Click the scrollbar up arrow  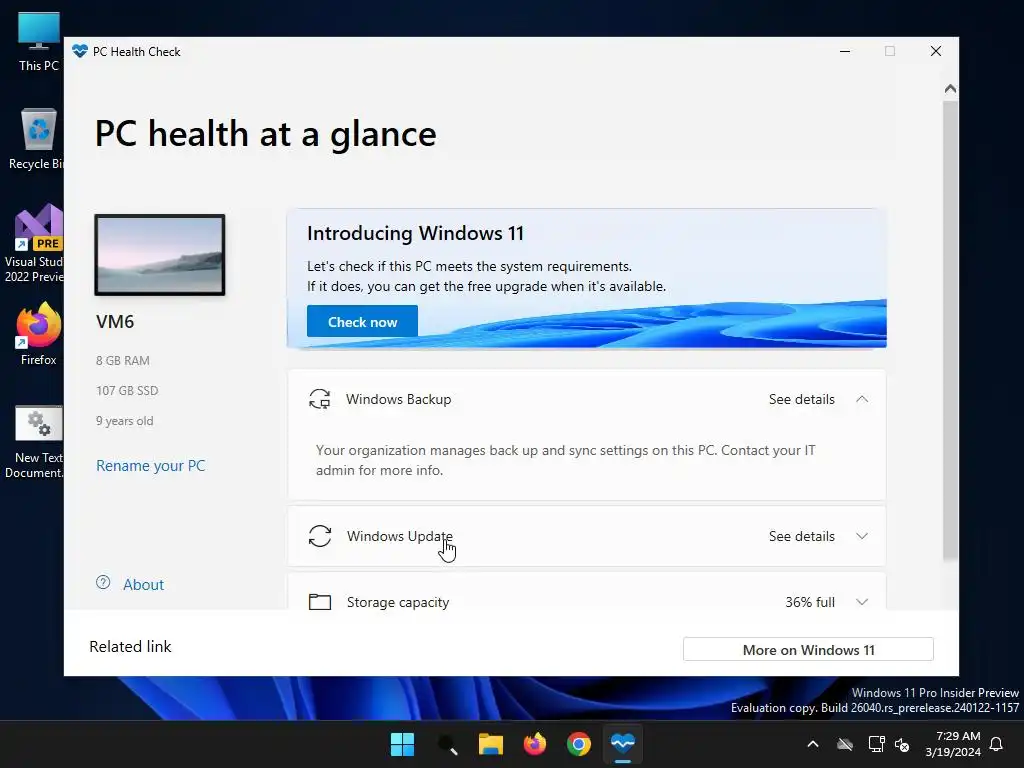(x=951, y=89)
